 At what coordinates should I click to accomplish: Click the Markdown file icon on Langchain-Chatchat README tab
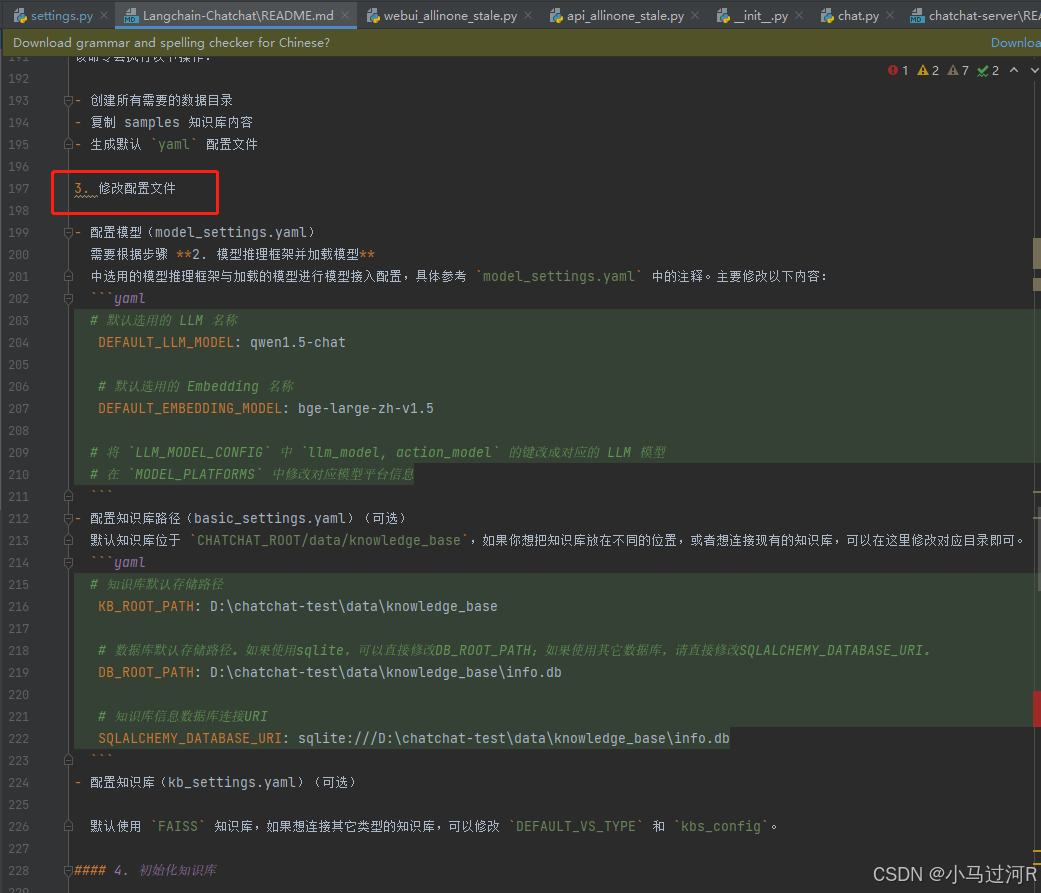coord(131,15)
